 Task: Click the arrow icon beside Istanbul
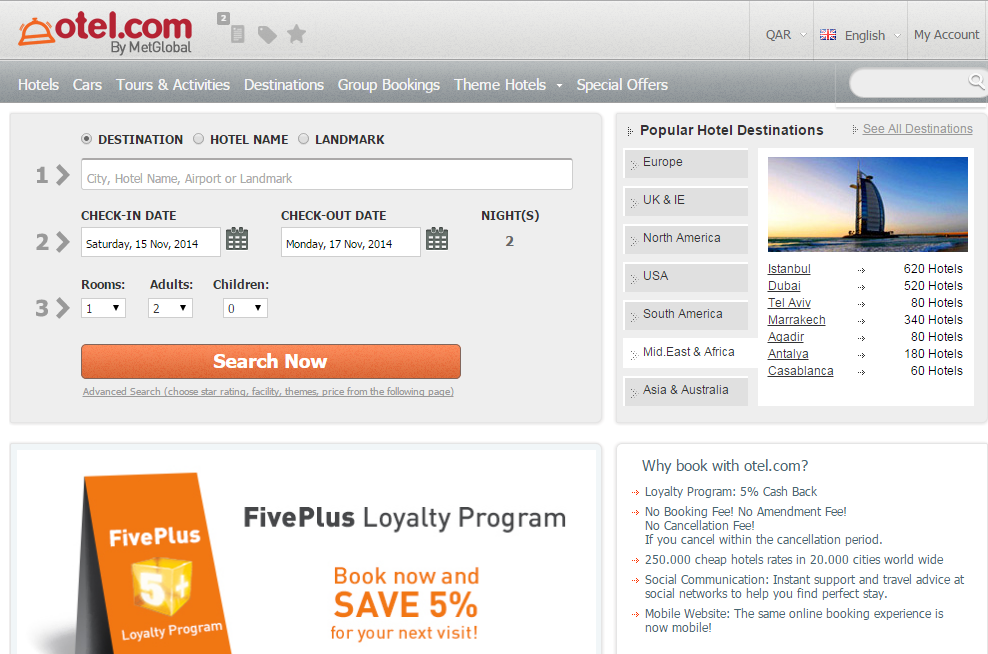tap(861, 270)
